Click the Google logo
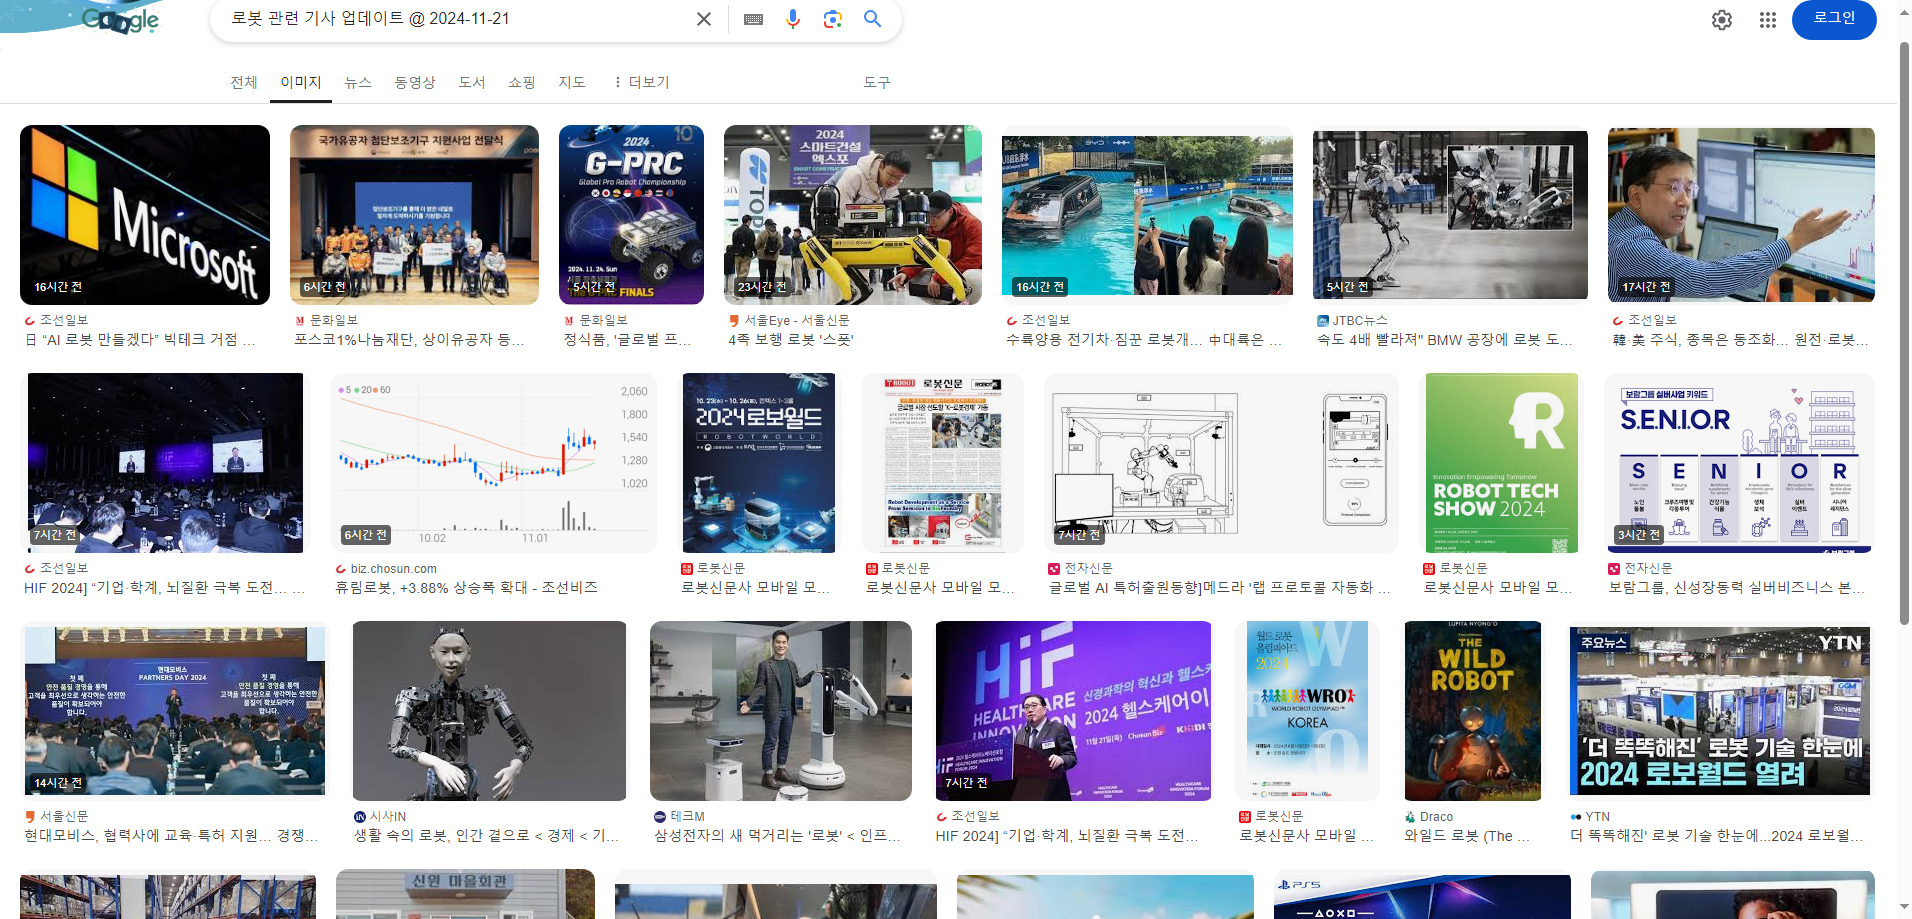This screenshot has width=1912, height=919. pyautogui.click(x=120, y=20)
